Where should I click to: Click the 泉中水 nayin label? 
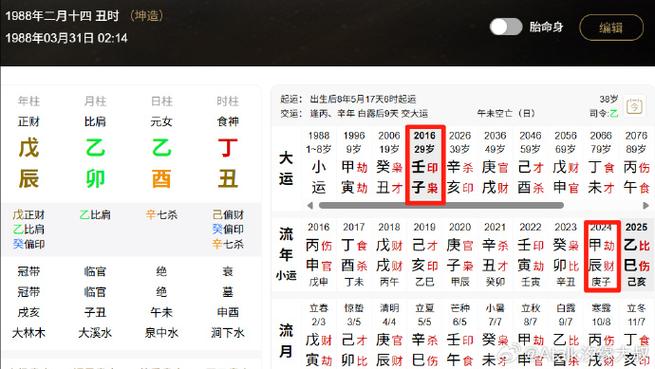pos(162,333)
